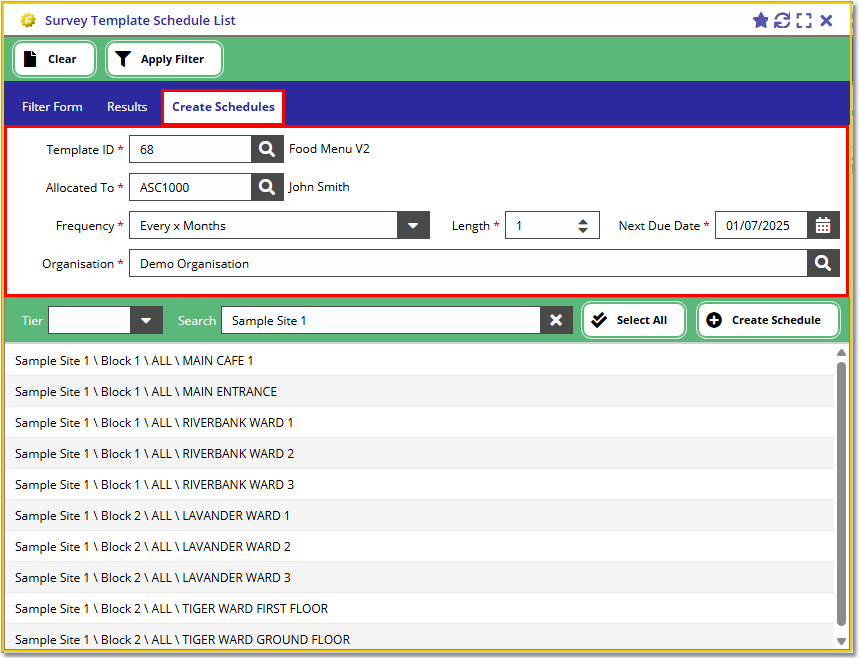Click the Select All button

pos(633,320)
